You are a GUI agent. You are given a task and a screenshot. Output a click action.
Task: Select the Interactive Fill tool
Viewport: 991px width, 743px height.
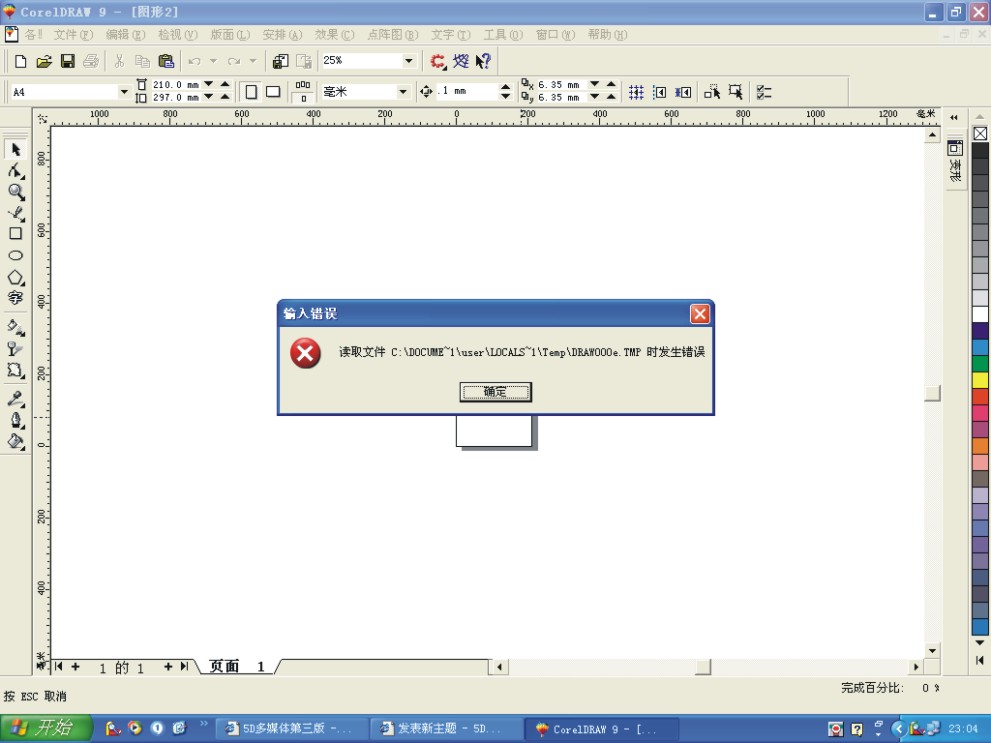pyautogui.click(x=16, y=327)
